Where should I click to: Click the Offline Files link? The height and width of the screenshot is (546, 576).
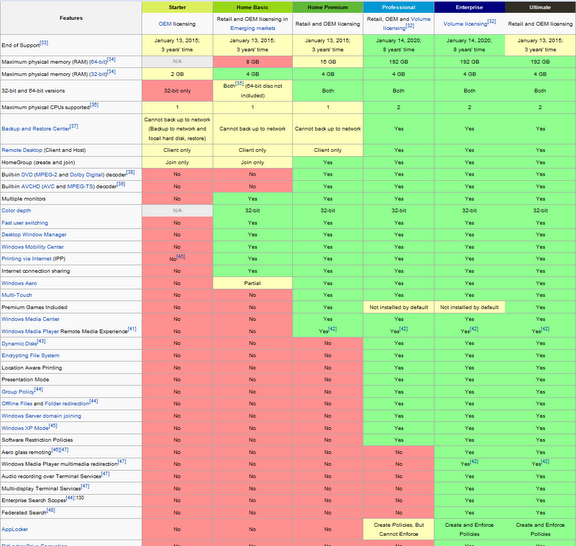pyautogui.click(x=17, y=403)
